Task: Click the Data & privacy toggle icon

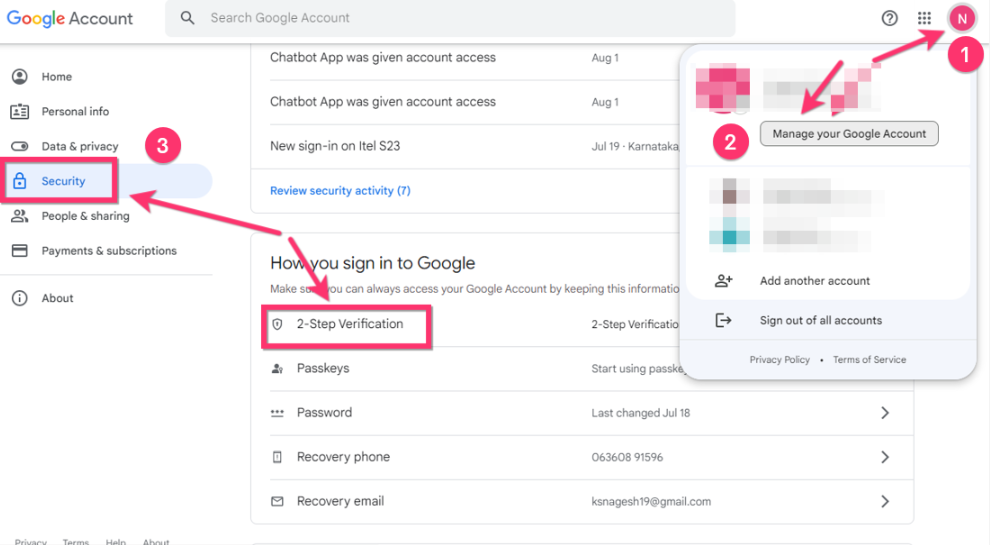Action: 19,147
